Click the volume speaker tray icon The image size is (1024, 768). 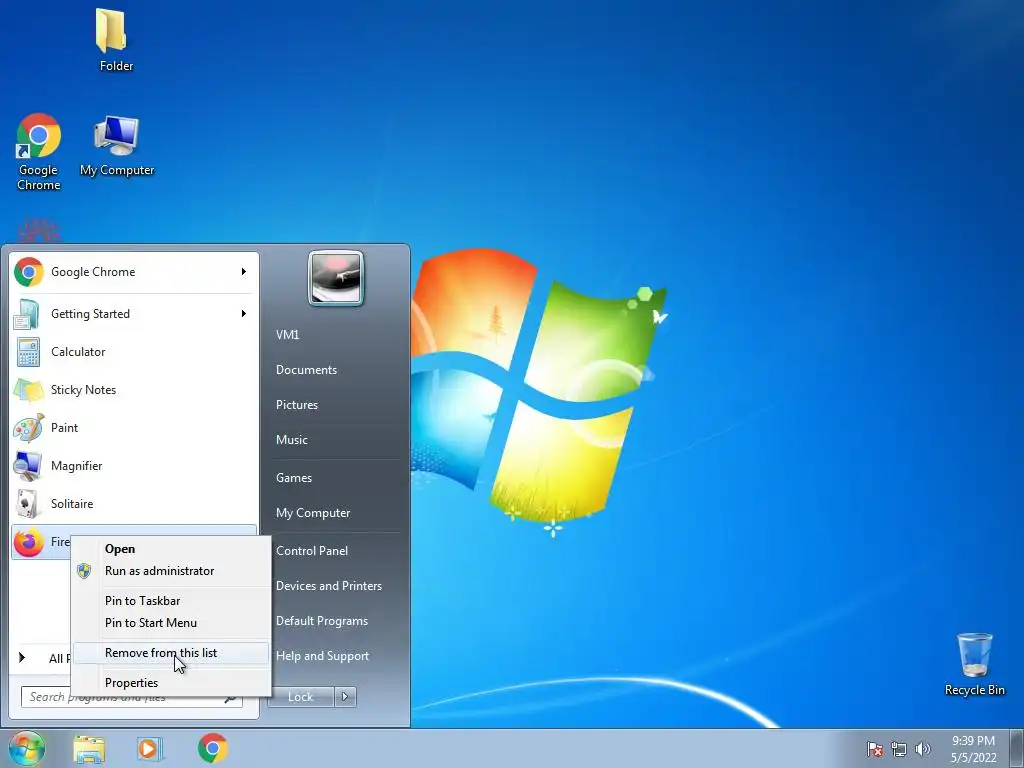point(922,749)
